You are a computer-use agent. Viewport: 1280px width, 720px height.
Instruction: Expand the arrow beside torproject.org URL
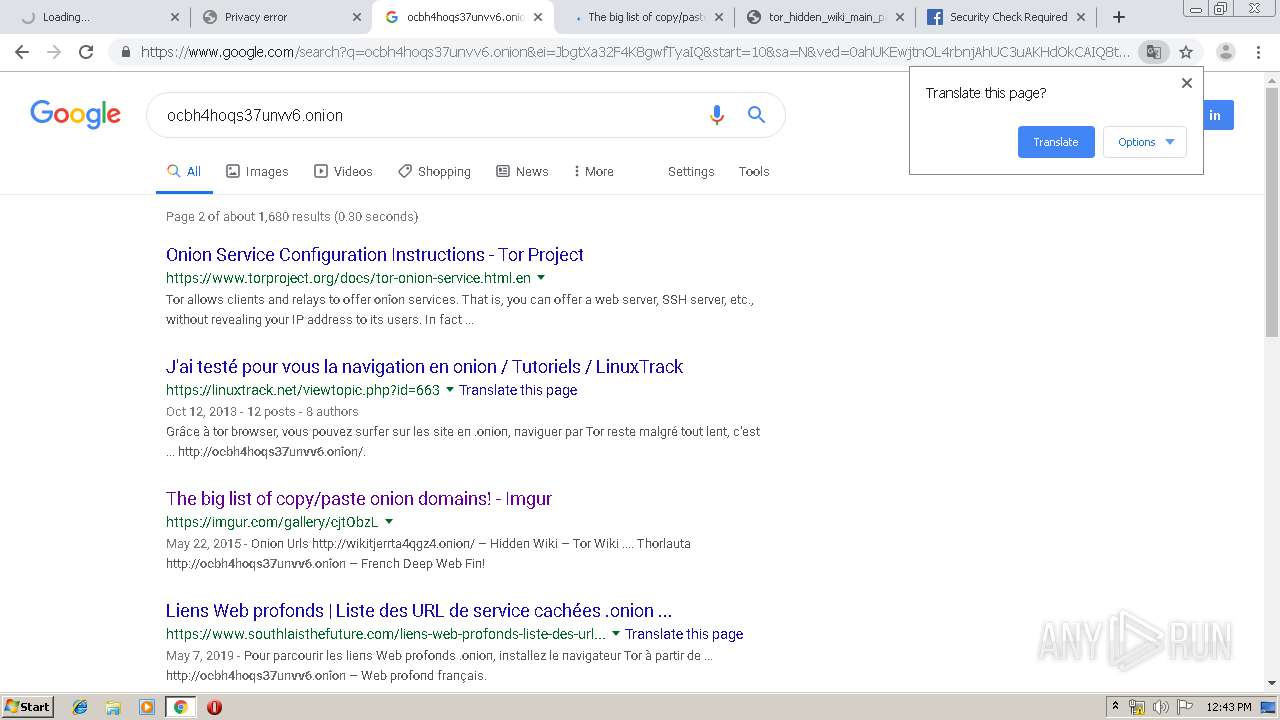541,278
